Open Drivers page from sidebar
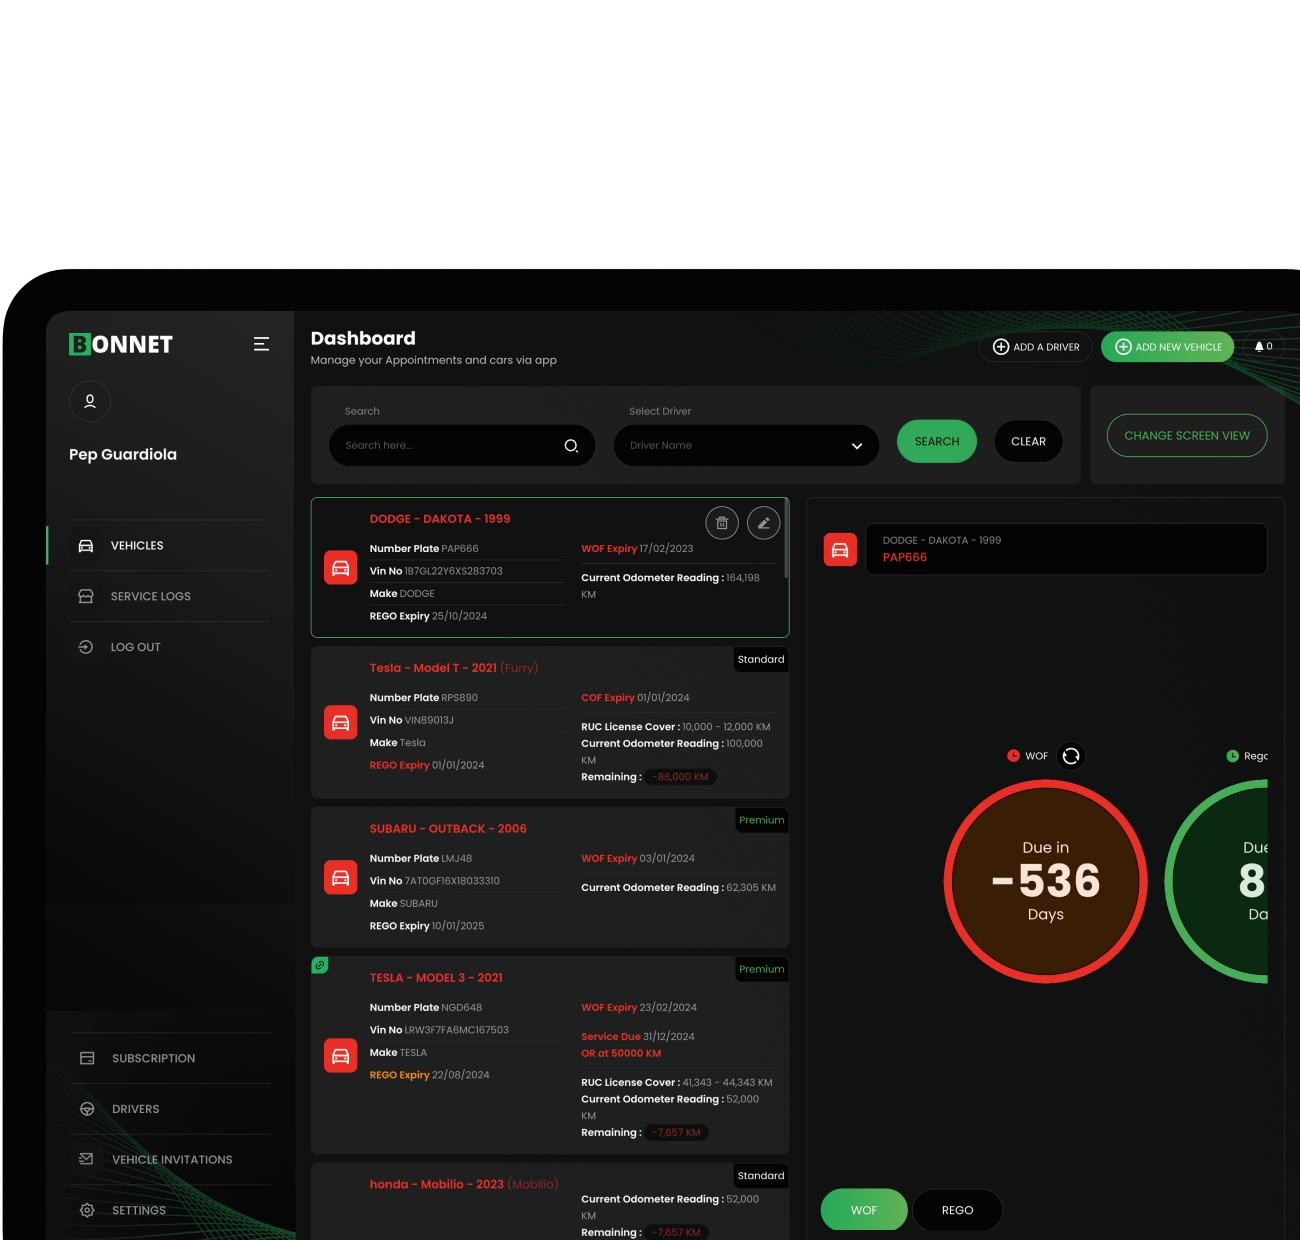The image size is (1300, 1240). [x=136, y=1109]
